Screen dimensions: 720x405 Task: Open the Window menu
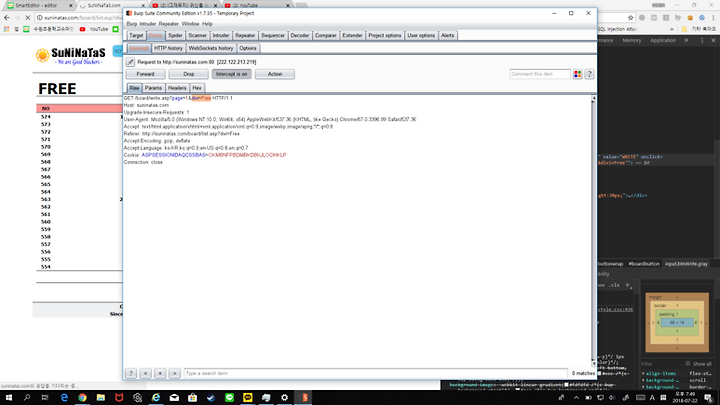[x=190, y=24]
